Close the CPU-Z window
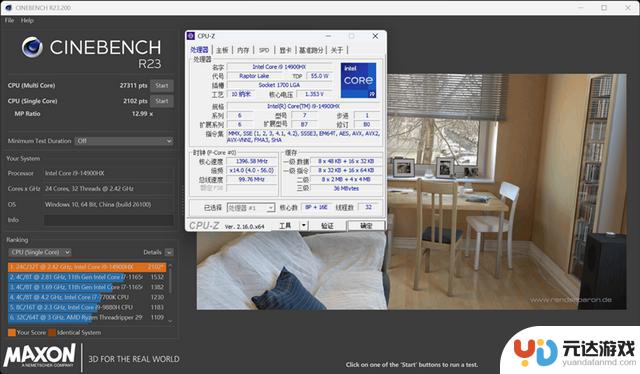 pyautogui.click(x=375, y=36)
